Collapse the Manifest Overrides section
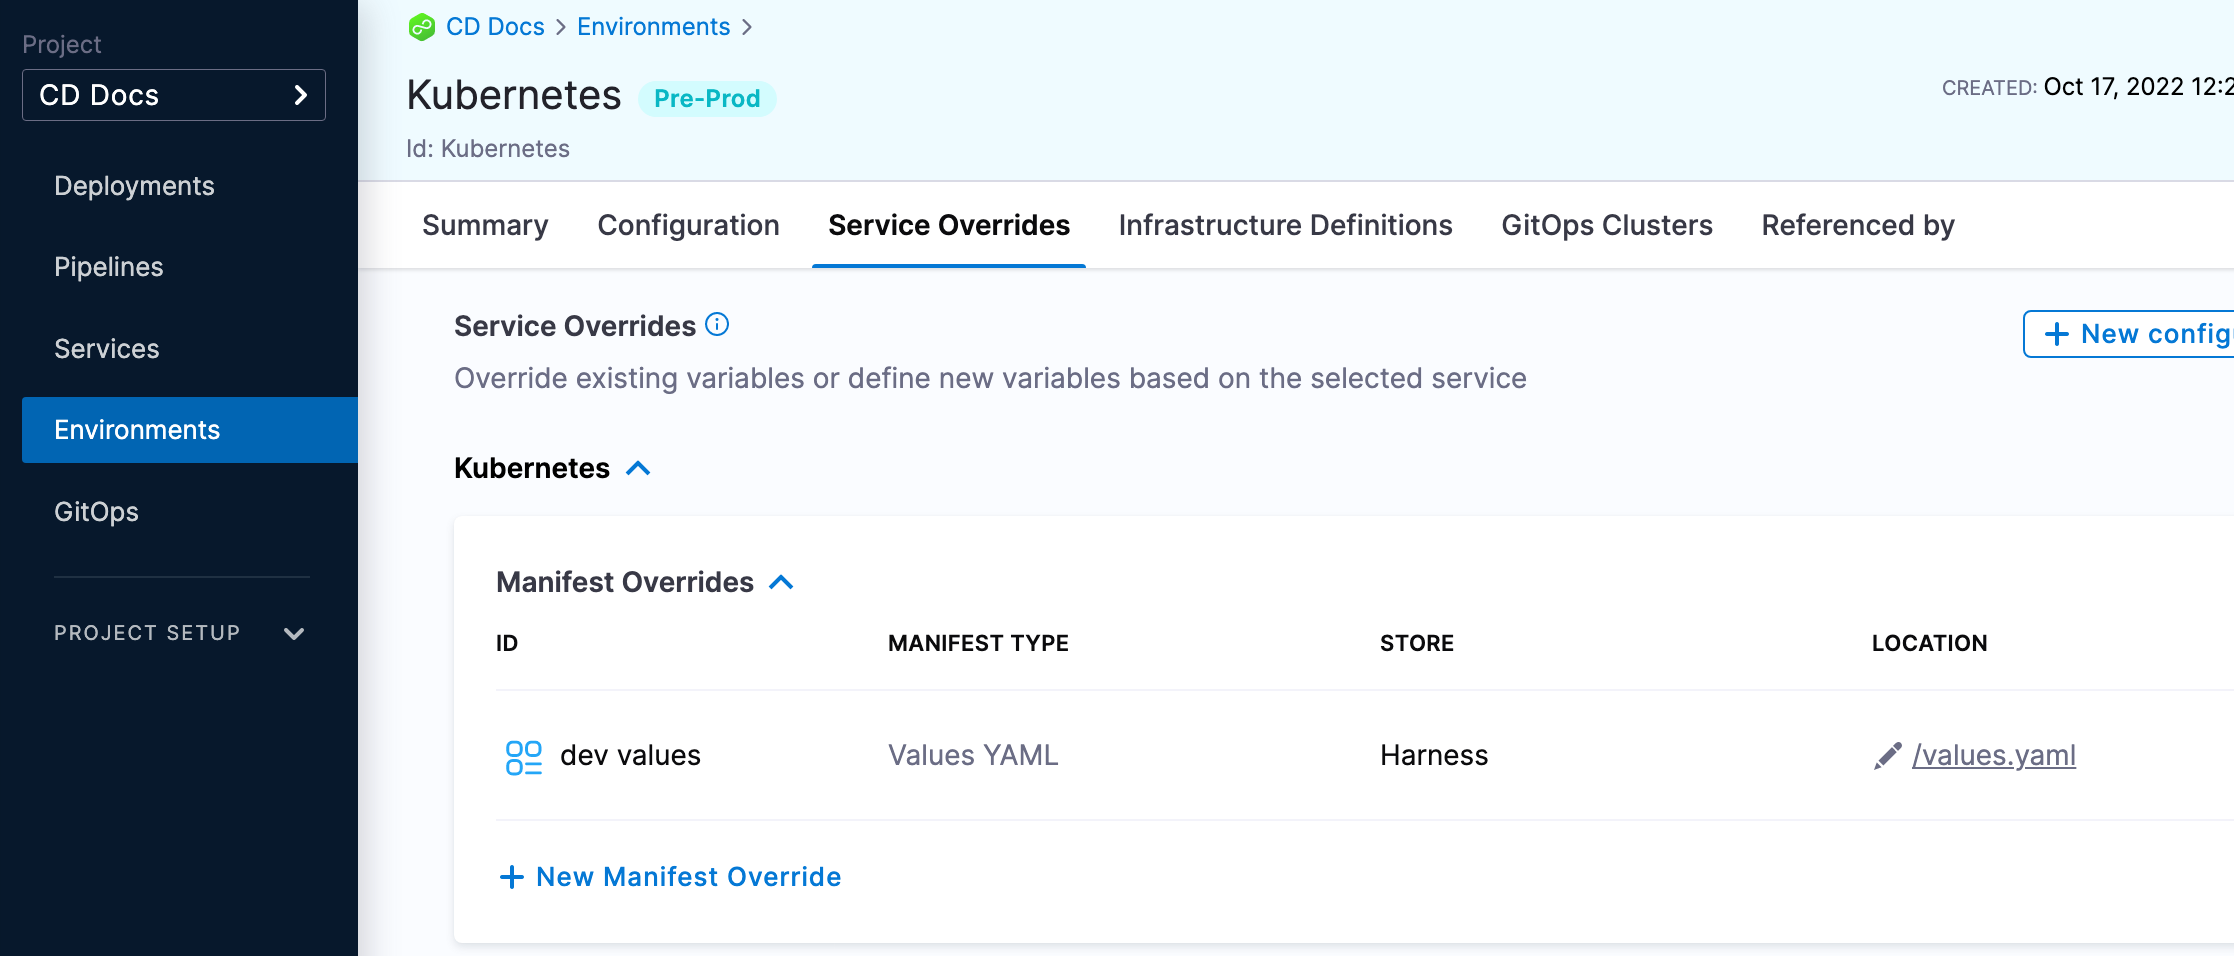The height and width of the screenshot is (956, 2234). 782,581
